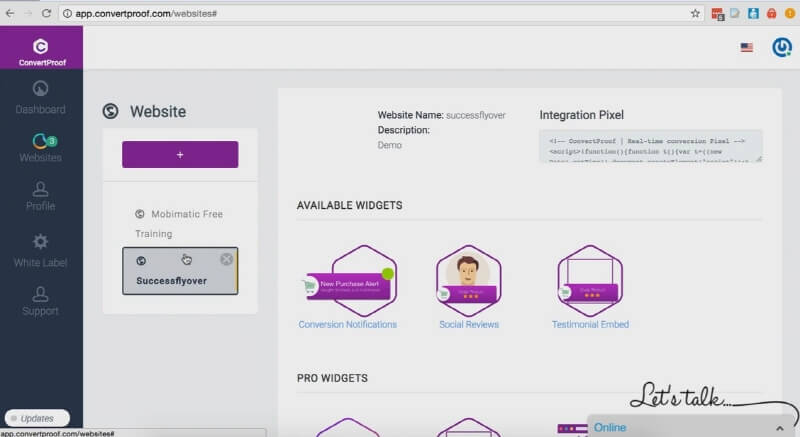Click the Support menu label
The width and height of the screenshot is (800, 437).
pyautogui.click(x=40, y=311)
